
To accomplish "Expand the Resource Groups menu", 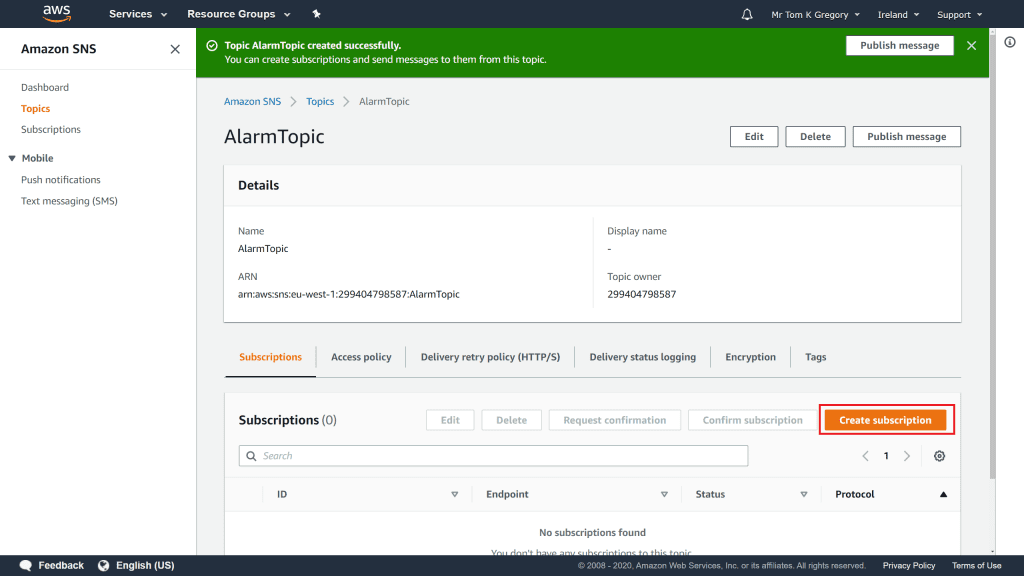I will point(238,15).
